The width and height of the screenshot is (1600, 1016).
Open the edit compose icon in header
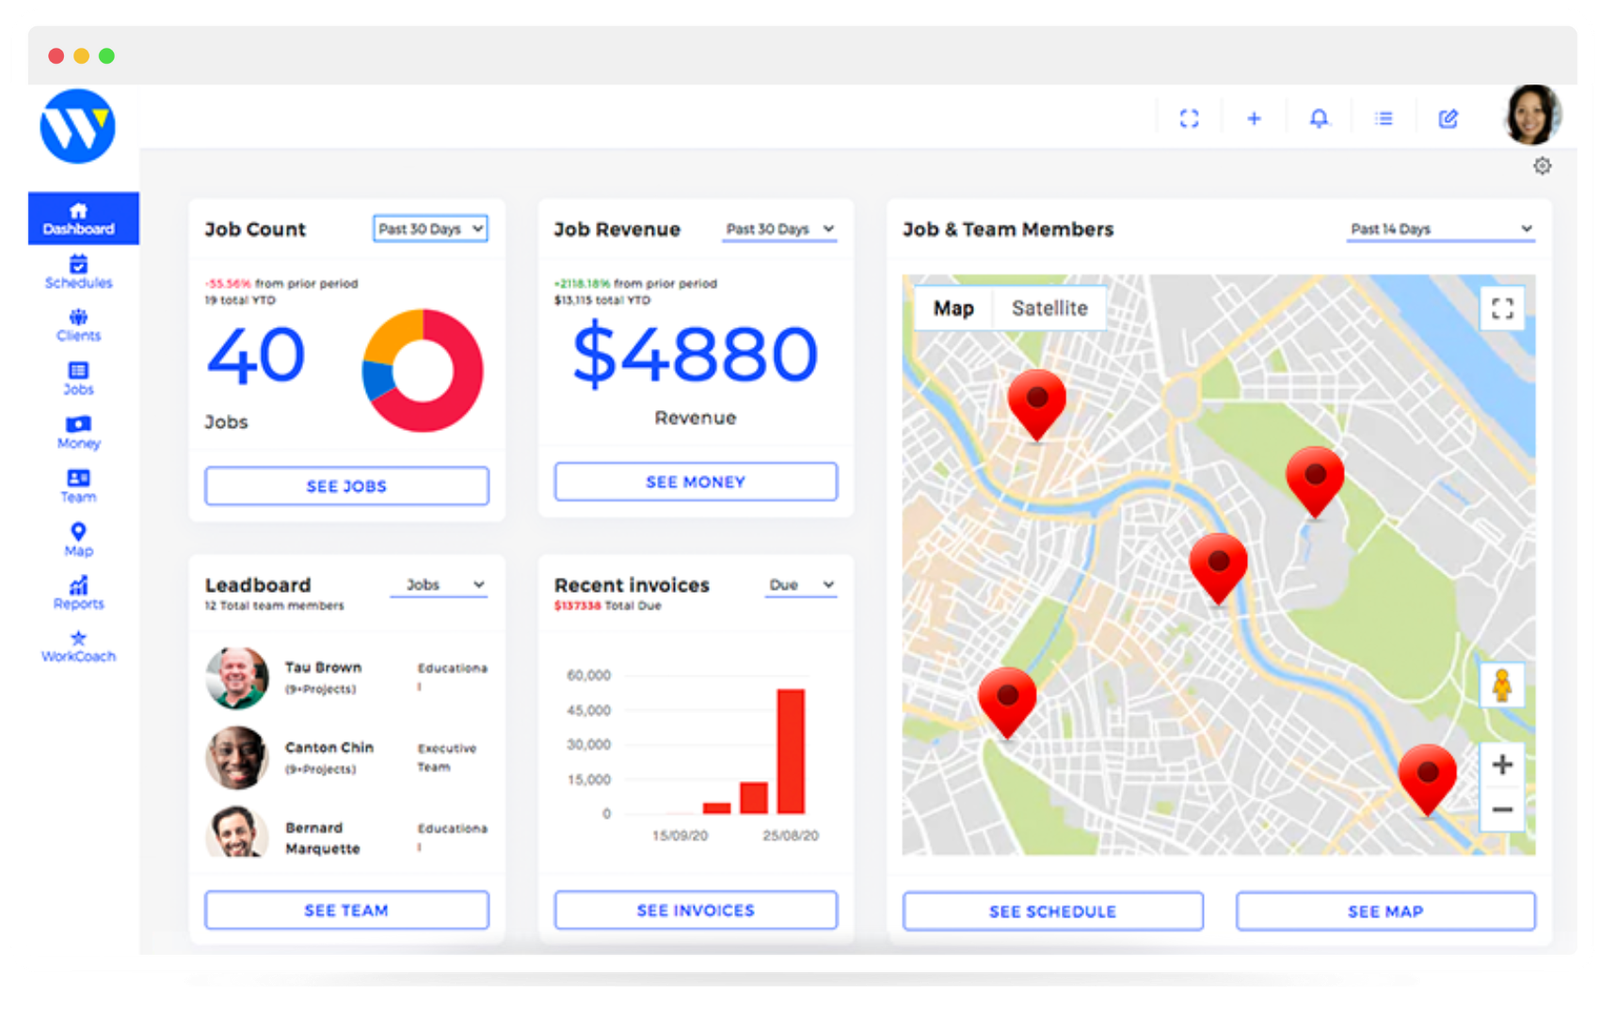tap(1448, 119)
